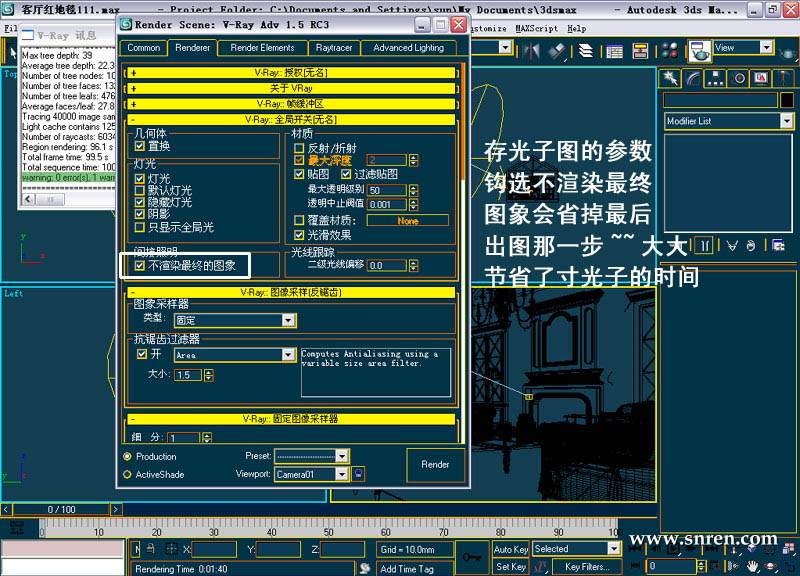Expand the 关于 VRay rollout
Image resolution: width=800 pixels, height=576 pixels.
(291, 88)
